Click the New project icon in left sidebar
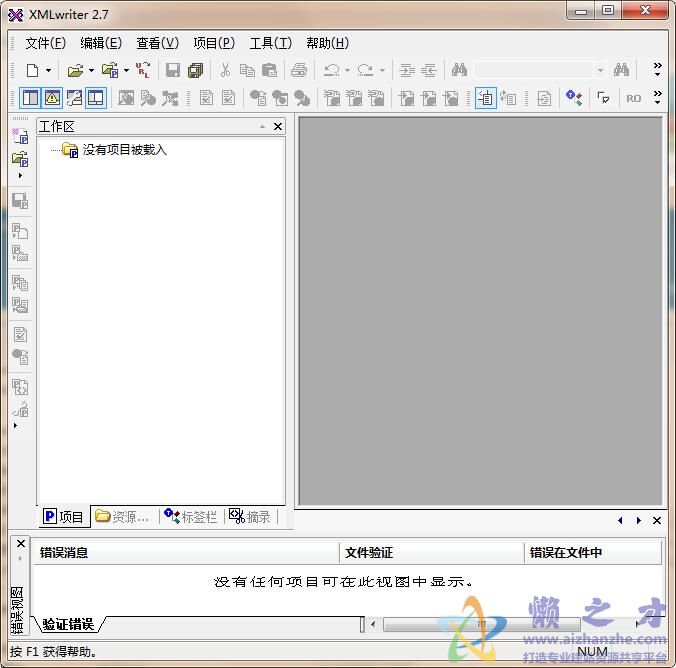676x668 pixels. [x=20, y=136]
